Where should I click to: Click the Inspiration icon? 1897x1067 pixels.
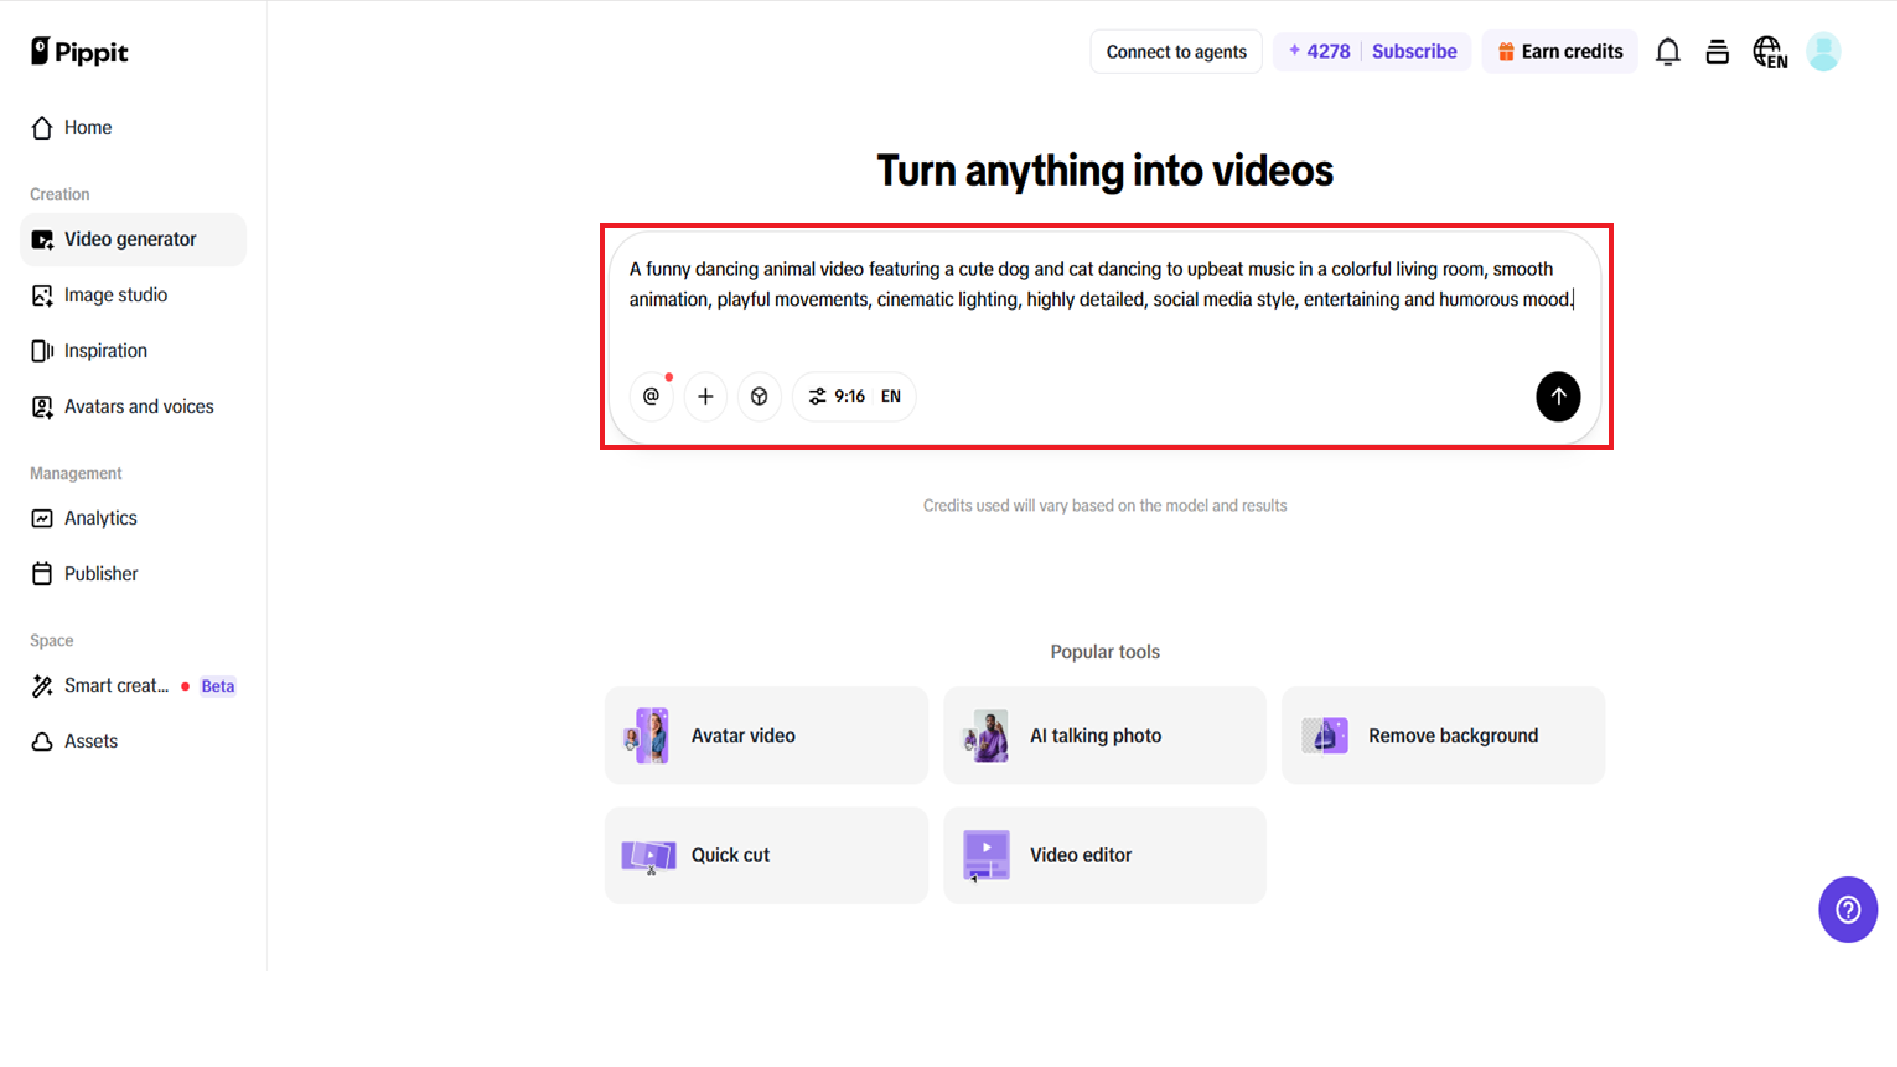coord(42,351)
